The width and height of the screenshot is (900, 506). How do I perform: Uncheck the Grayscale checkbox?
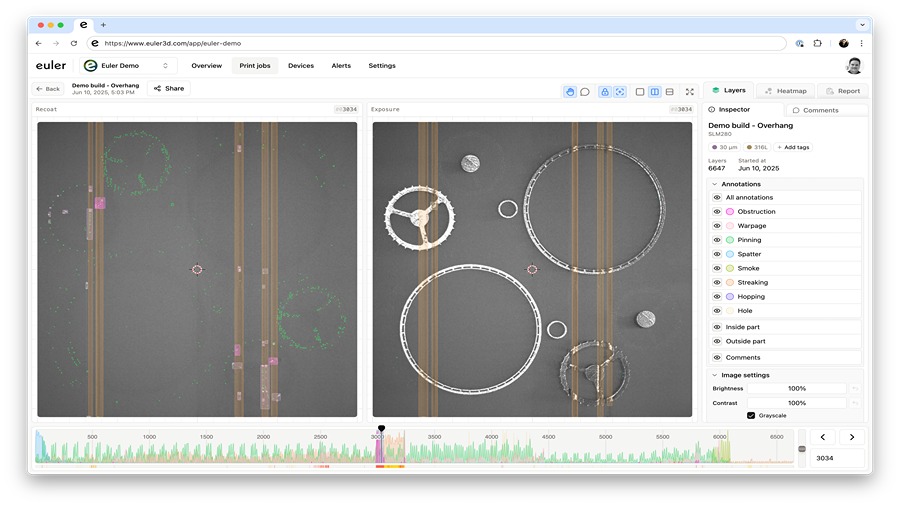751,415
